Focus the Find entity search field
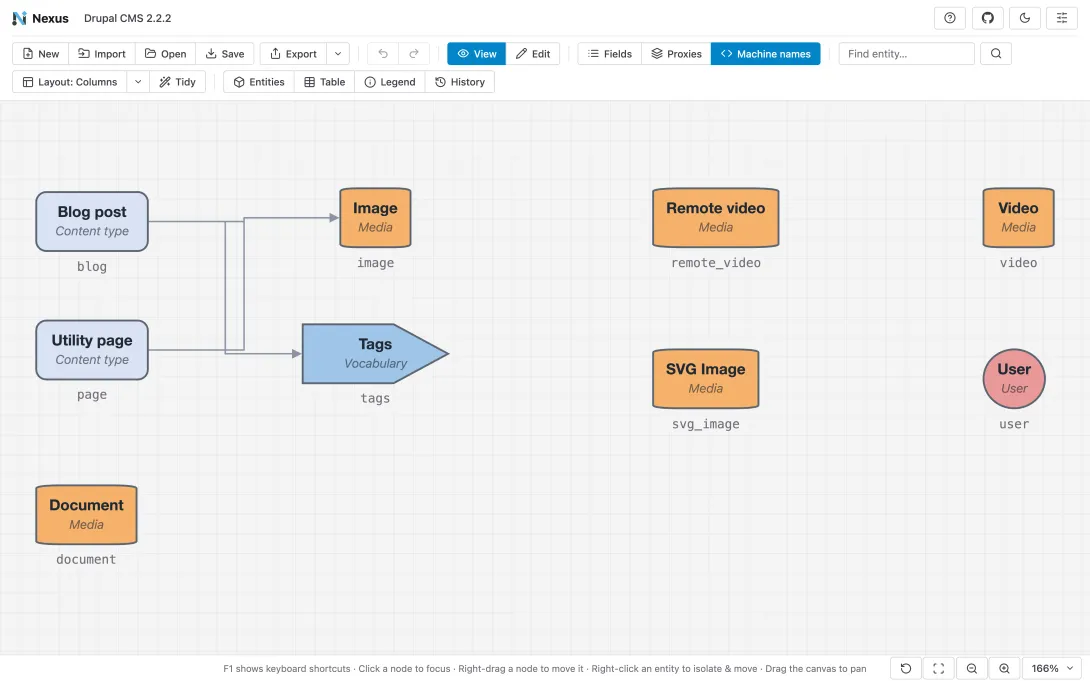 pos(906,54)
